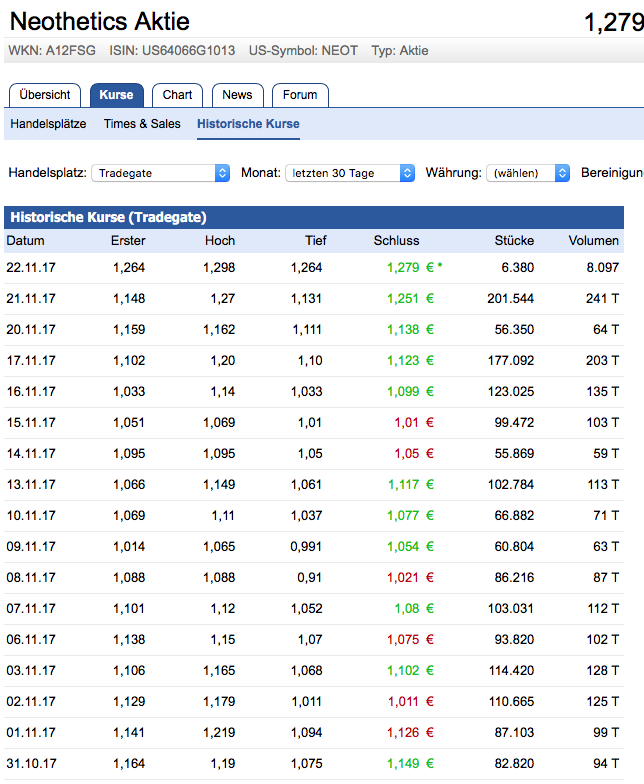Switch to the Chart tab
Image resolution: width=644 pixels, height=784 pixels.
pyautogui.click(x=177, y=95)
